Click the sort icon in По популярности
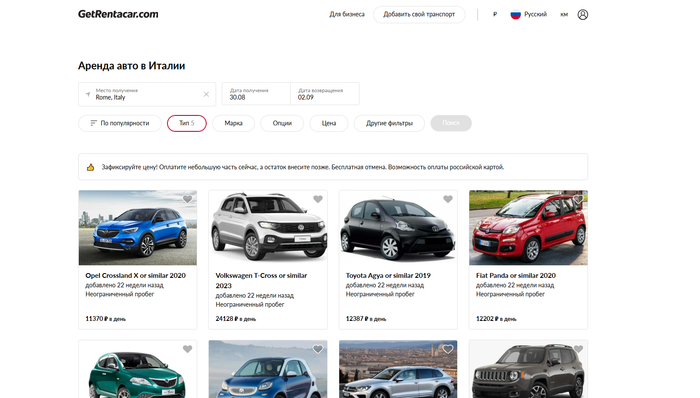Viewport: 700px width, 398px height. 93,123
